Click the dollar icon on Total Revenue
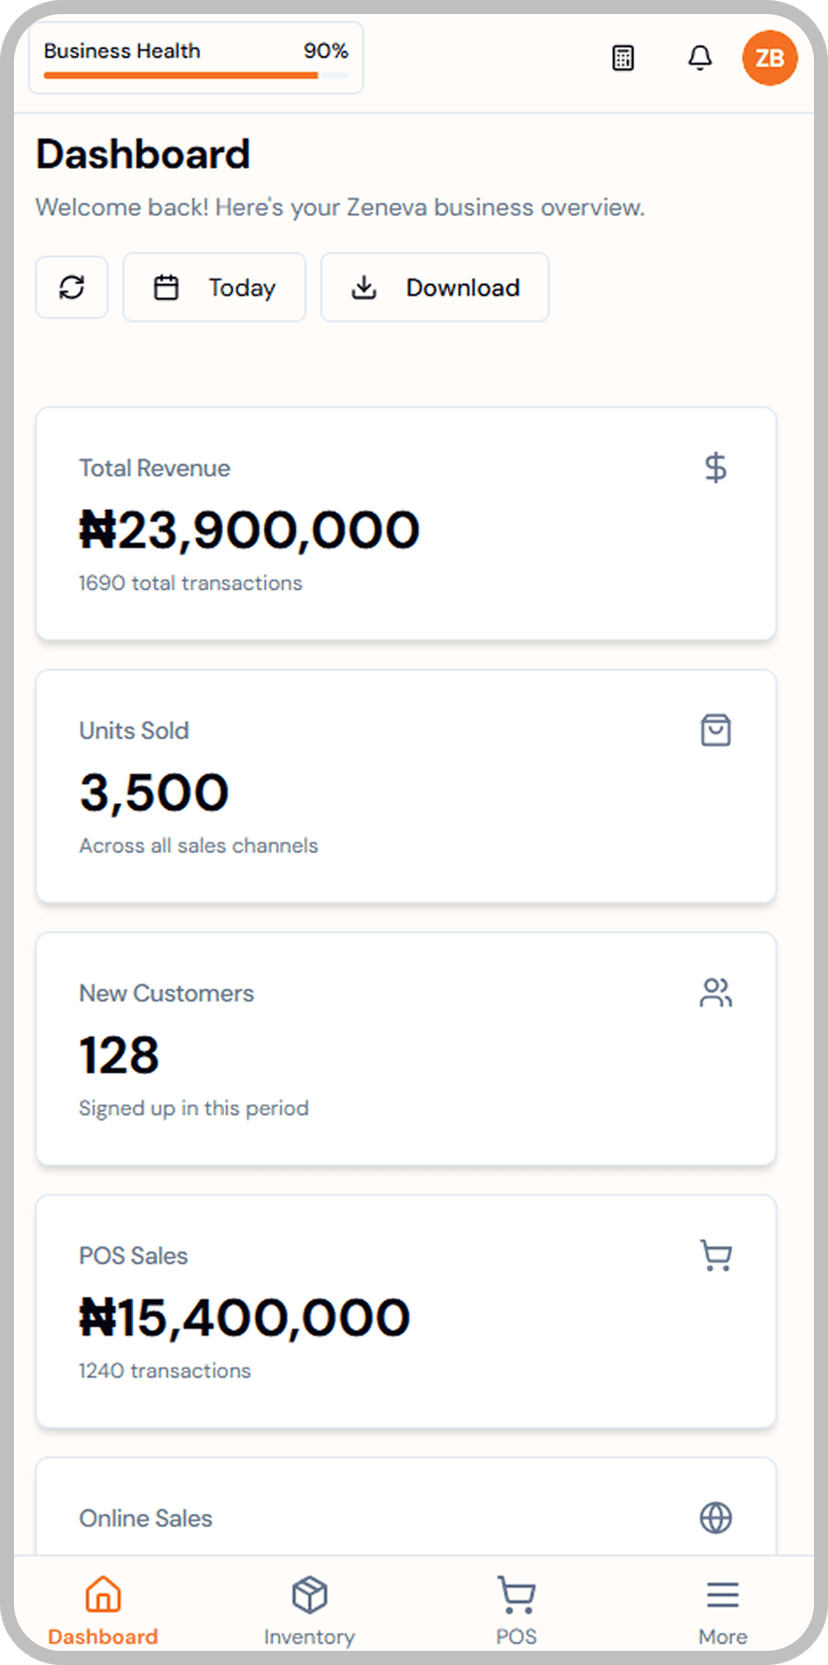This screenshot has height=1665, width=828. [715, 467]
